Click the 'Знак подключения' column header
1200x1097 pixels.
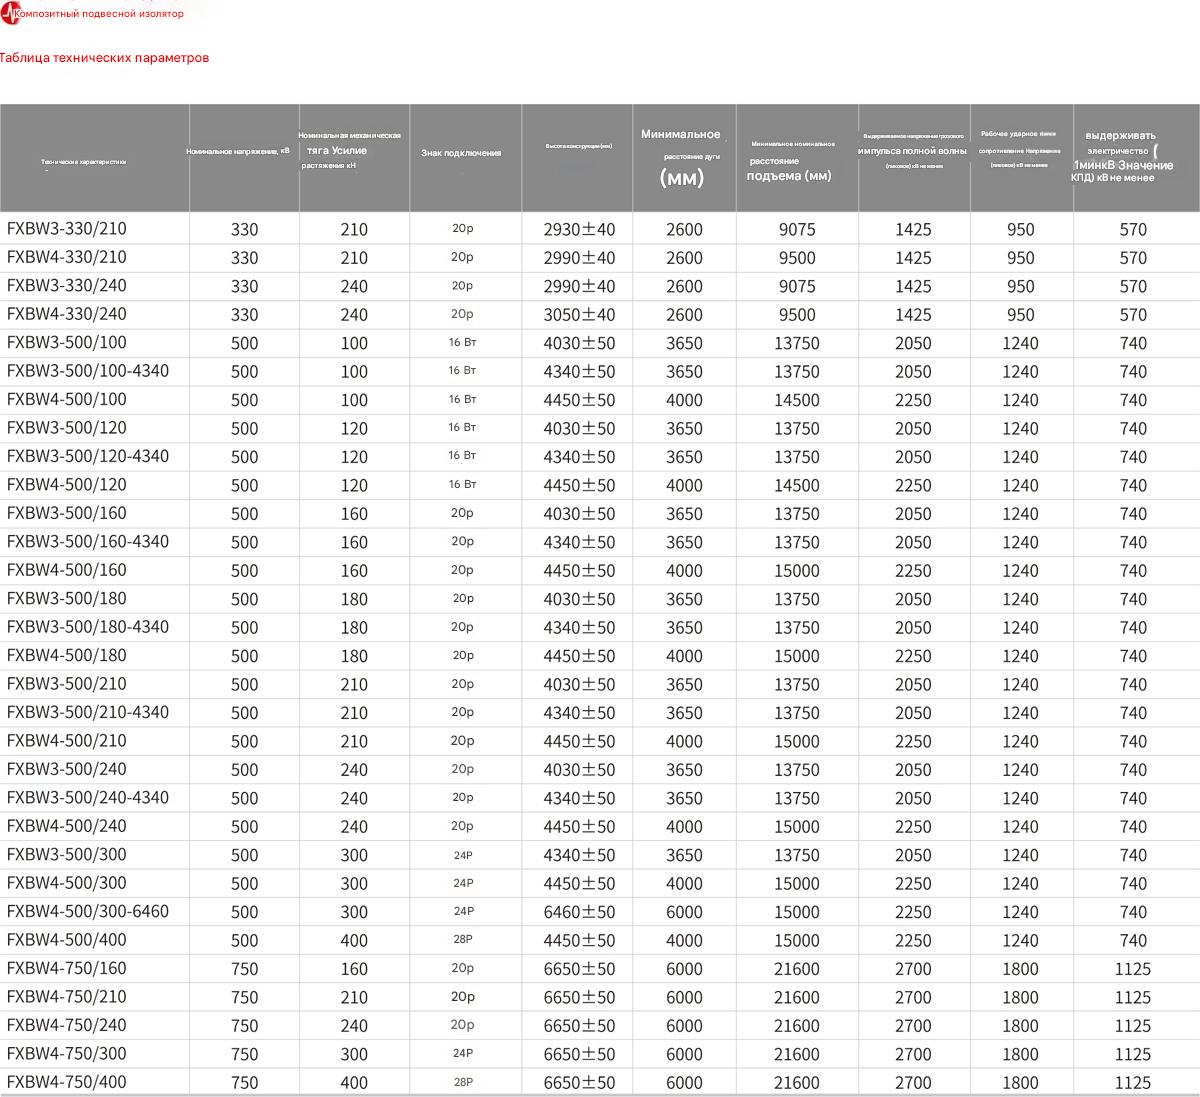(461, 153)
